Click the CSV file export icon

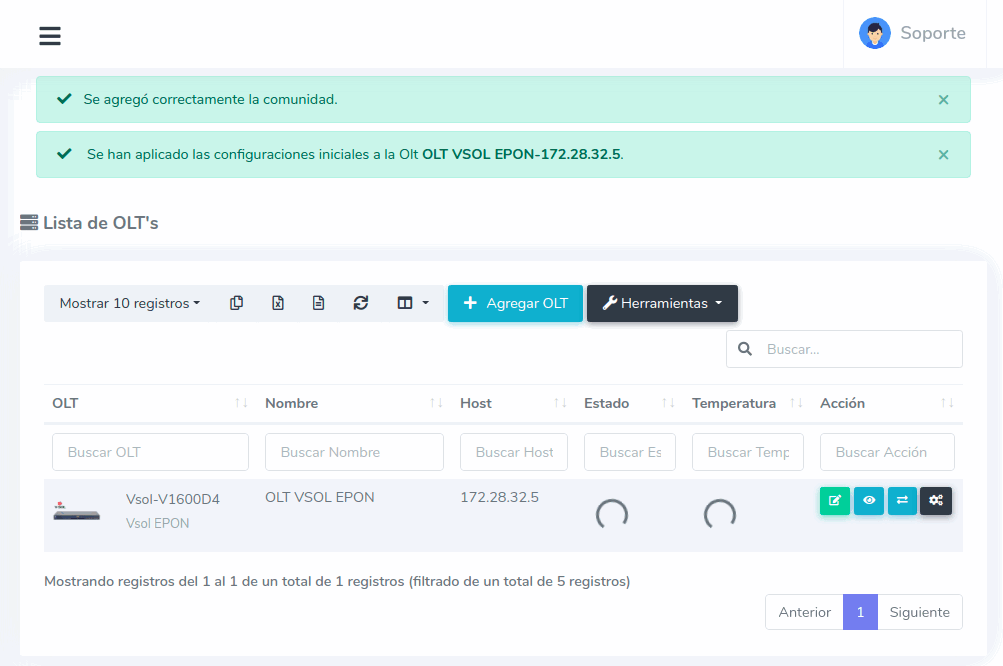click(318, 303)
